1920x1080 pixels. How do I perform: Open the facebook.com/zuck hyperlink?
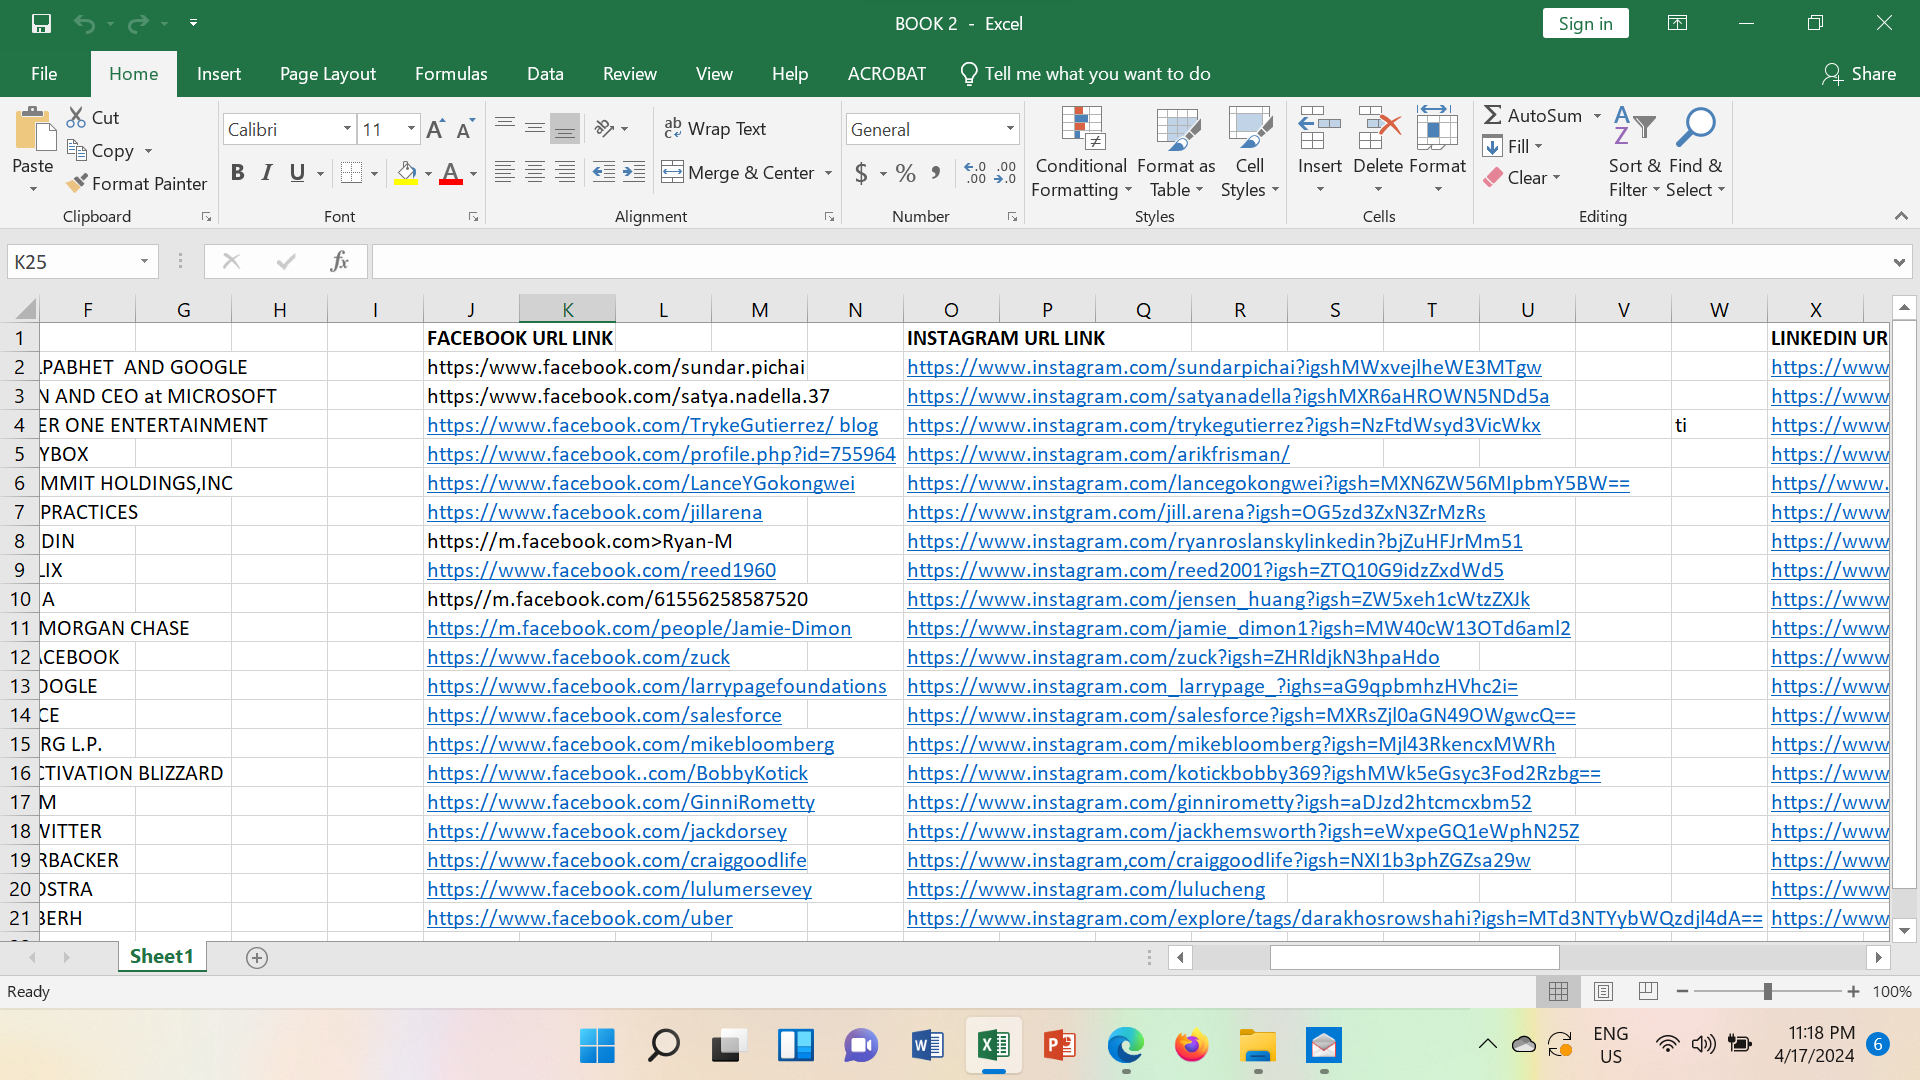click(x=578, y=657)
